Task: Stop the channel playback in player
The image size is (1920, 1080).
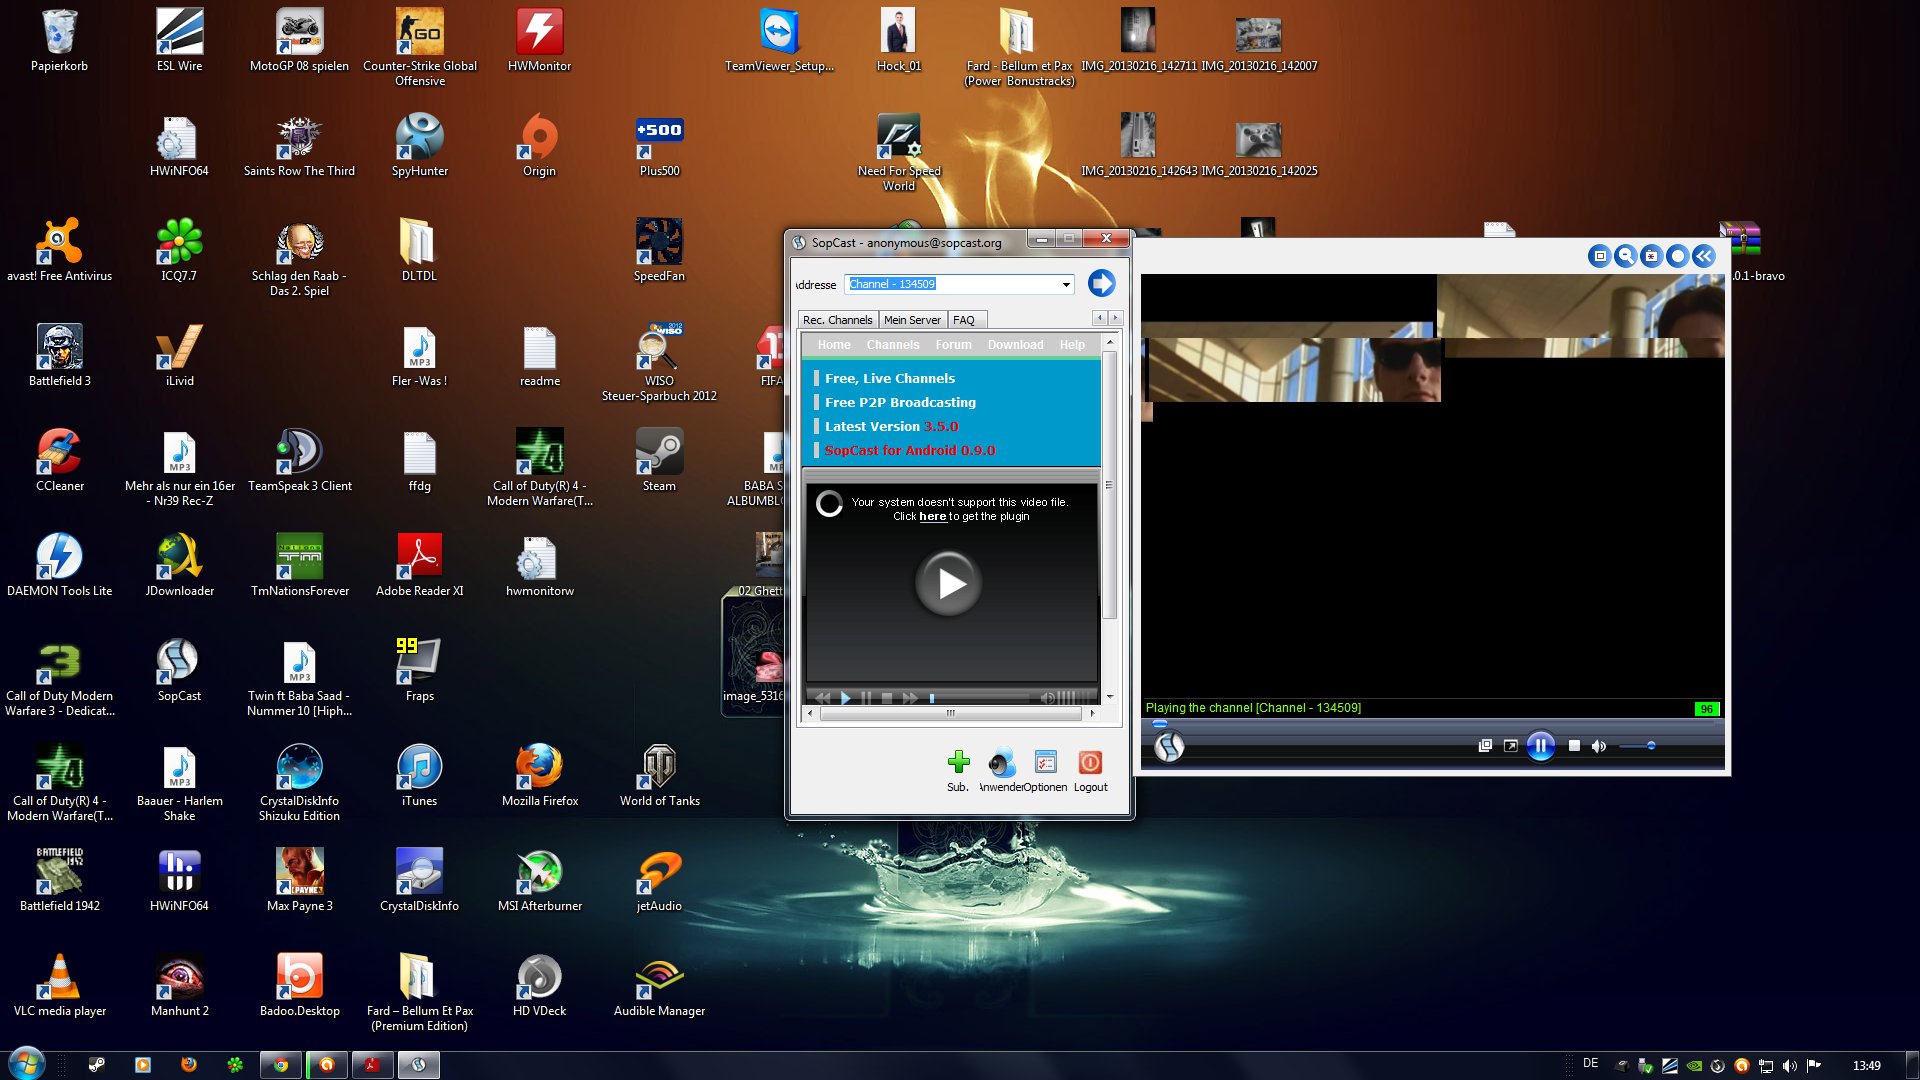Action: point(1574,746)
